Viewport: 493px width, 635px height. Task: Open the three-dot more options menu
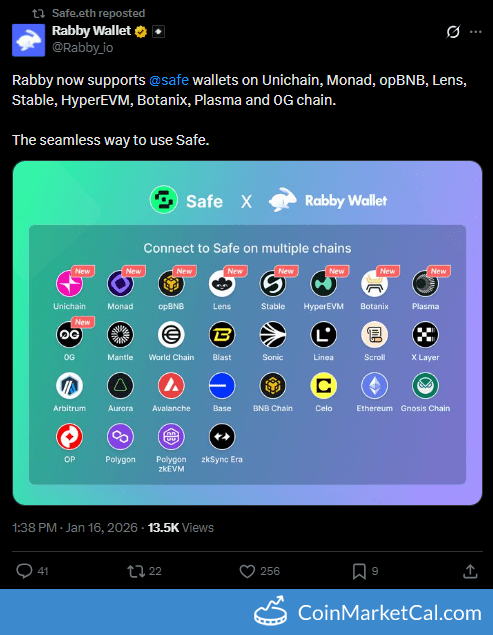(x=476, y=32)
